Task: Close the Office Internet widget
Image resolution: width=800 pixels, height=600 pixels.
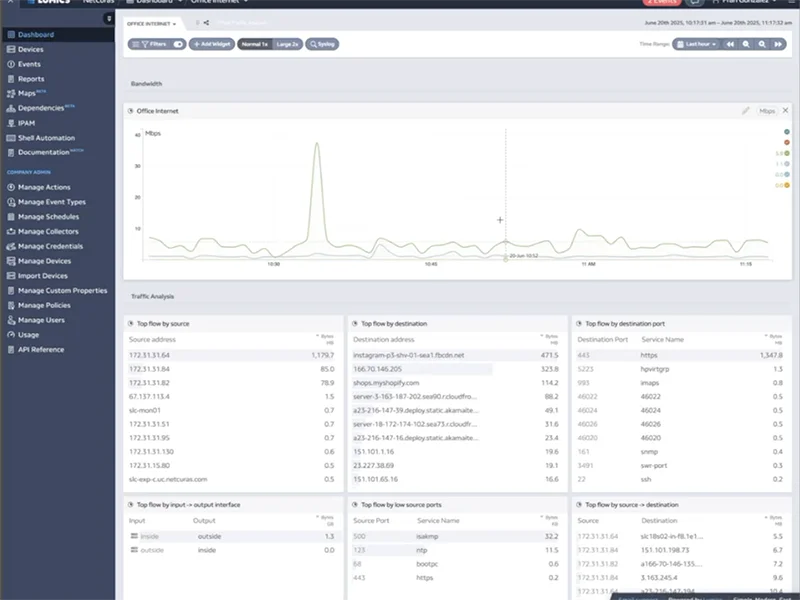Action: pyautogui.click(x=785, y=110)
